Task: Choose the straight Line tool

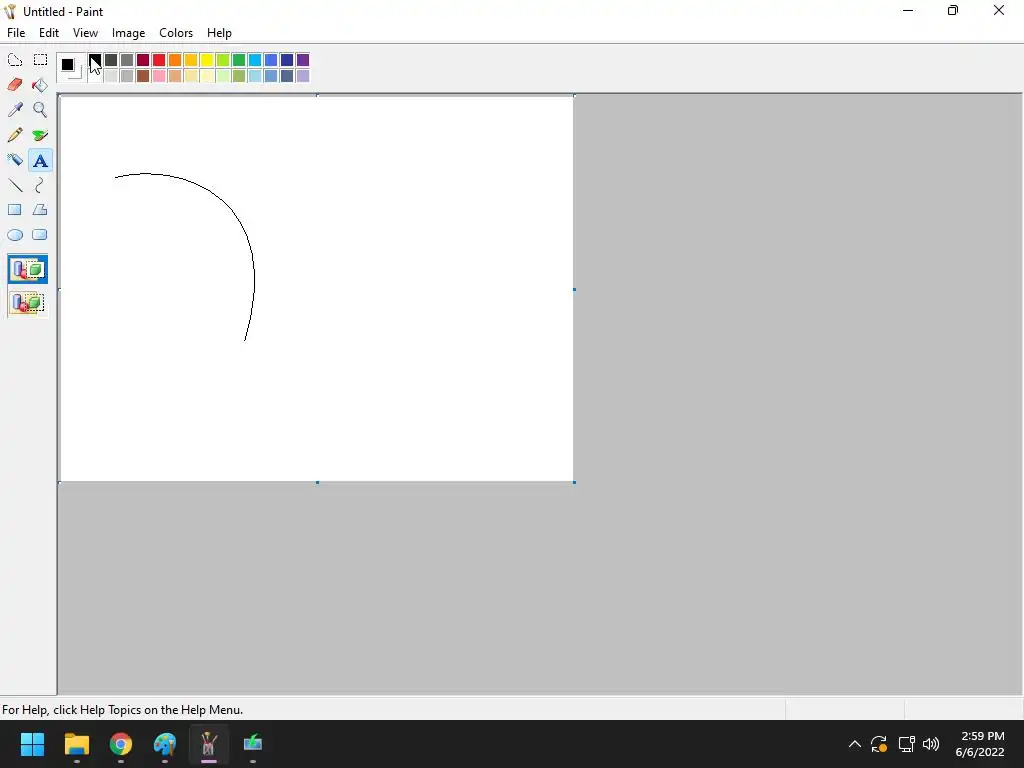Action: pos(15,185)
